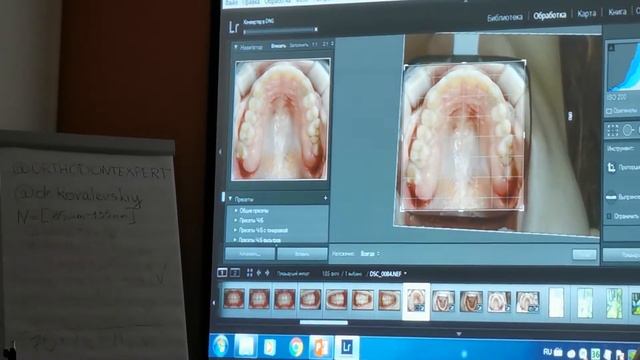The image size is (640, 360).
Task: Click the navigator preview image
Action: pos(281,119)
